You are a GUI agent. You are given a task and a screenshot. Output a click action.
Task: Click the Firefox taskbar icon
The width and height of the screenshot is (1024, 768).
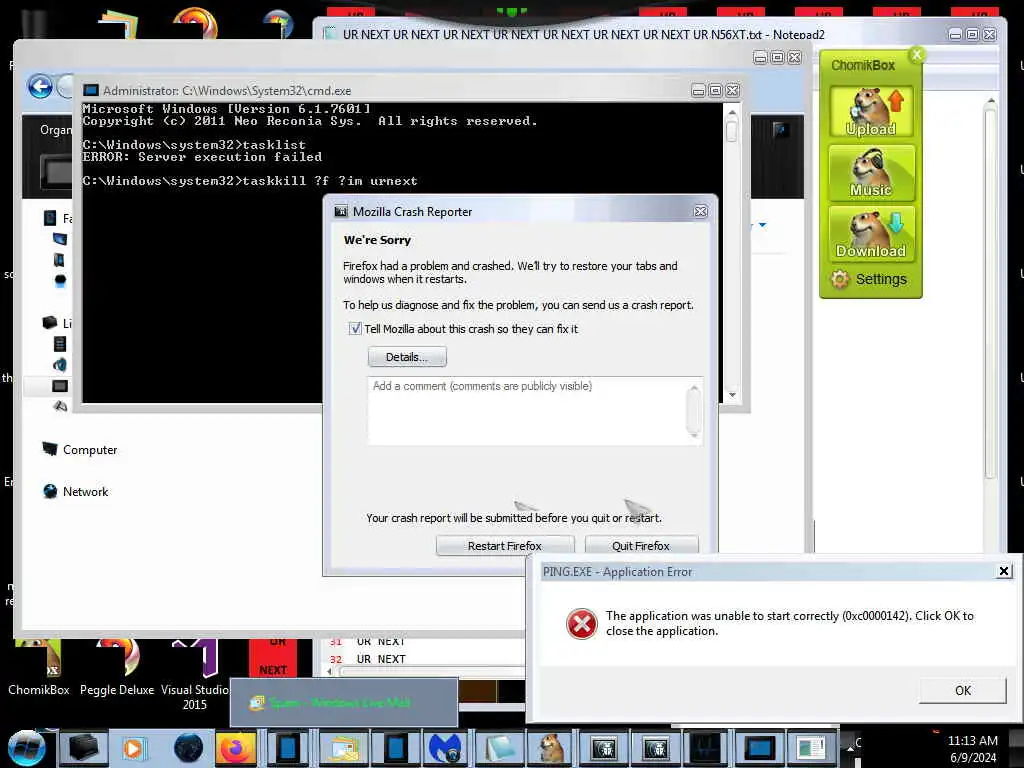coord(236,748)
